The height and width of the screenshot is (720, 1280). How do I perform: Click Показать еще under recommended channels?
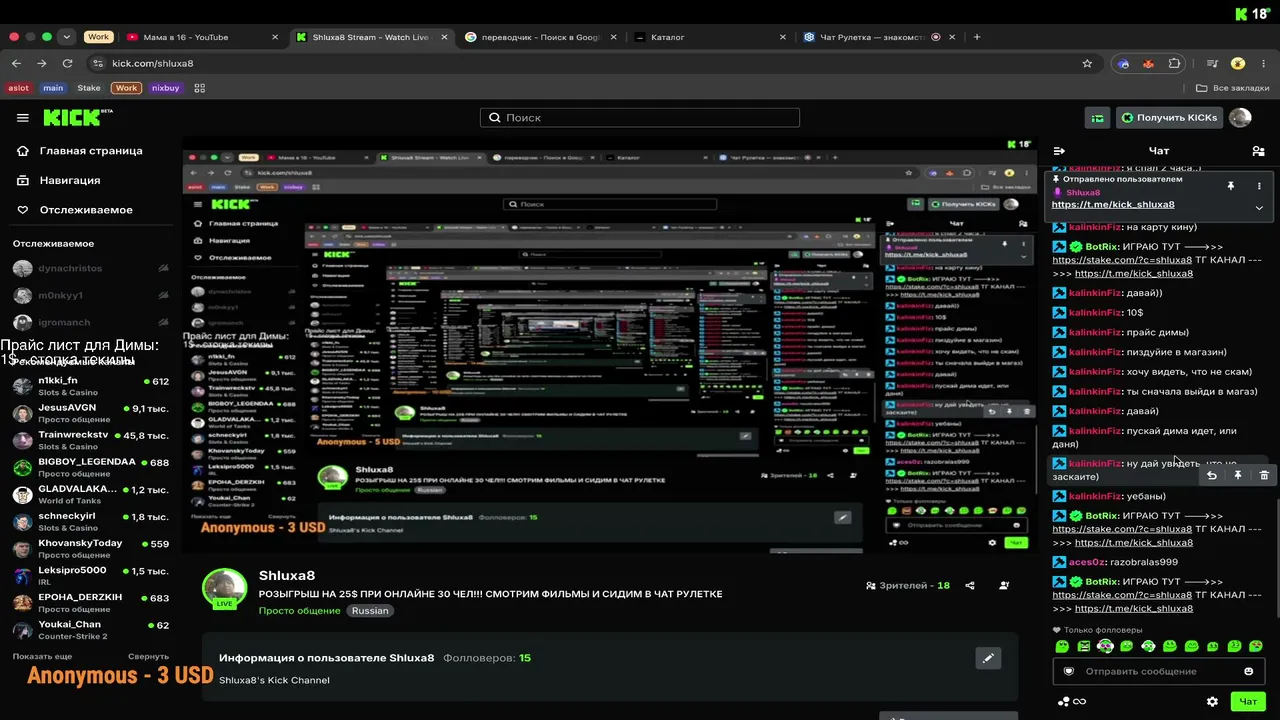[x=42, y=656]
